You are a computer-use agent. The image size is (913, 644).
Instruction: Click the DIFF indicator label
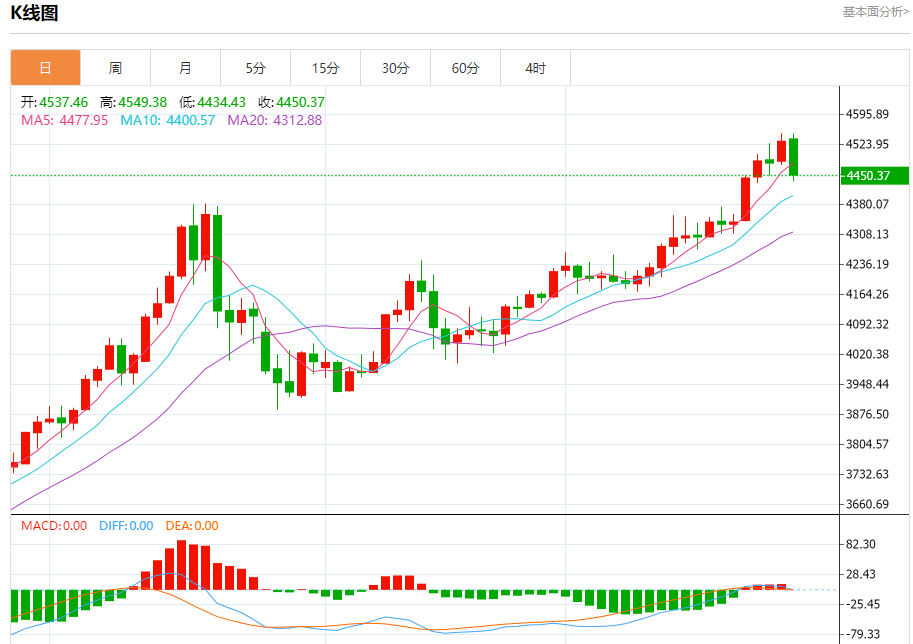(126, 526)
